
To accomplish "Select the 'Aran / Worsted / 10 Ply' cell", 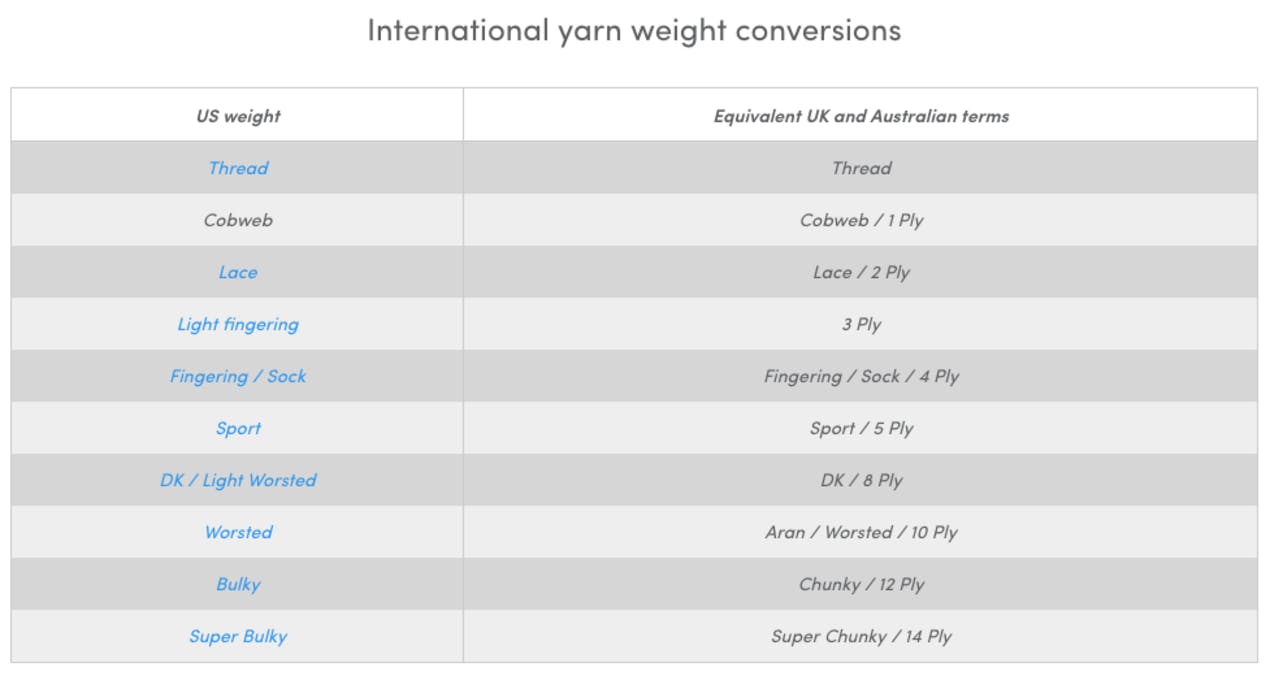I will click(861, 532).
